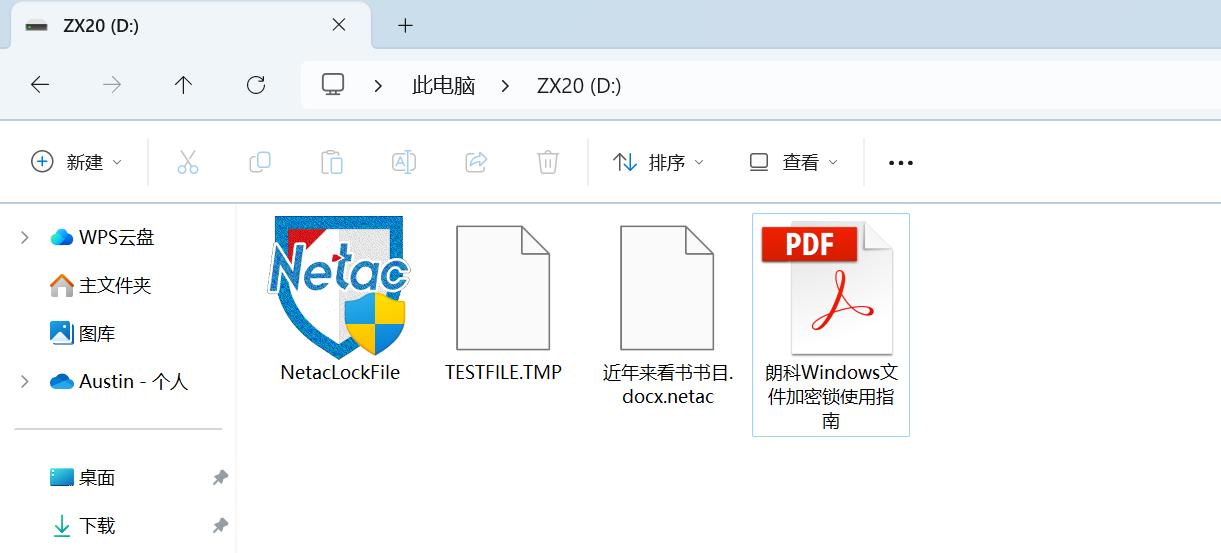Viewport: 1221px width, 553px height.
Task: Expand the WPS云盘 tree node
Action: pos(25,237)
